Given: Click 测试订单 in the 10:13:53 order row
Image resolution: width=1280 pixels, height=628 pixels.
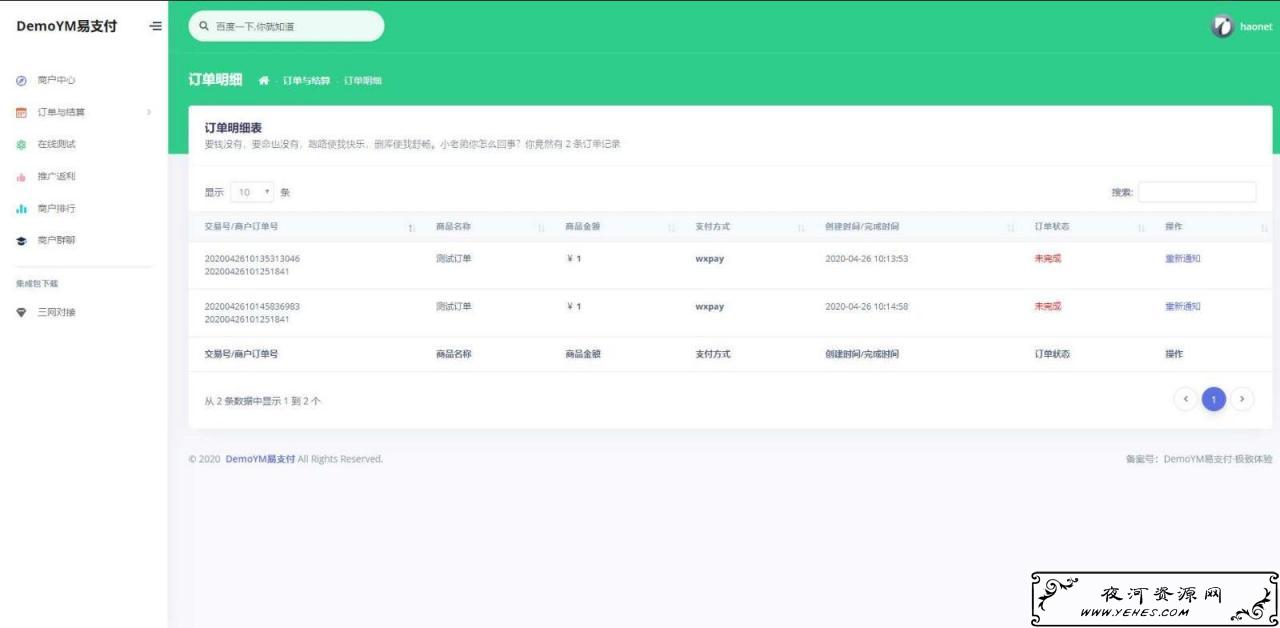Looking at the screenshot, I should coord(453,259).
